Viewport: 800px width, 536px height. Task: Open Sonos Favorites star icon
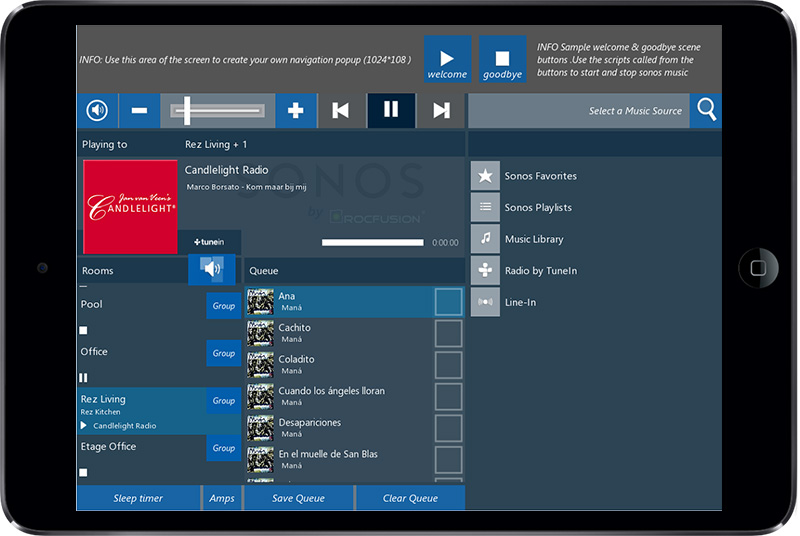point(485,176)
